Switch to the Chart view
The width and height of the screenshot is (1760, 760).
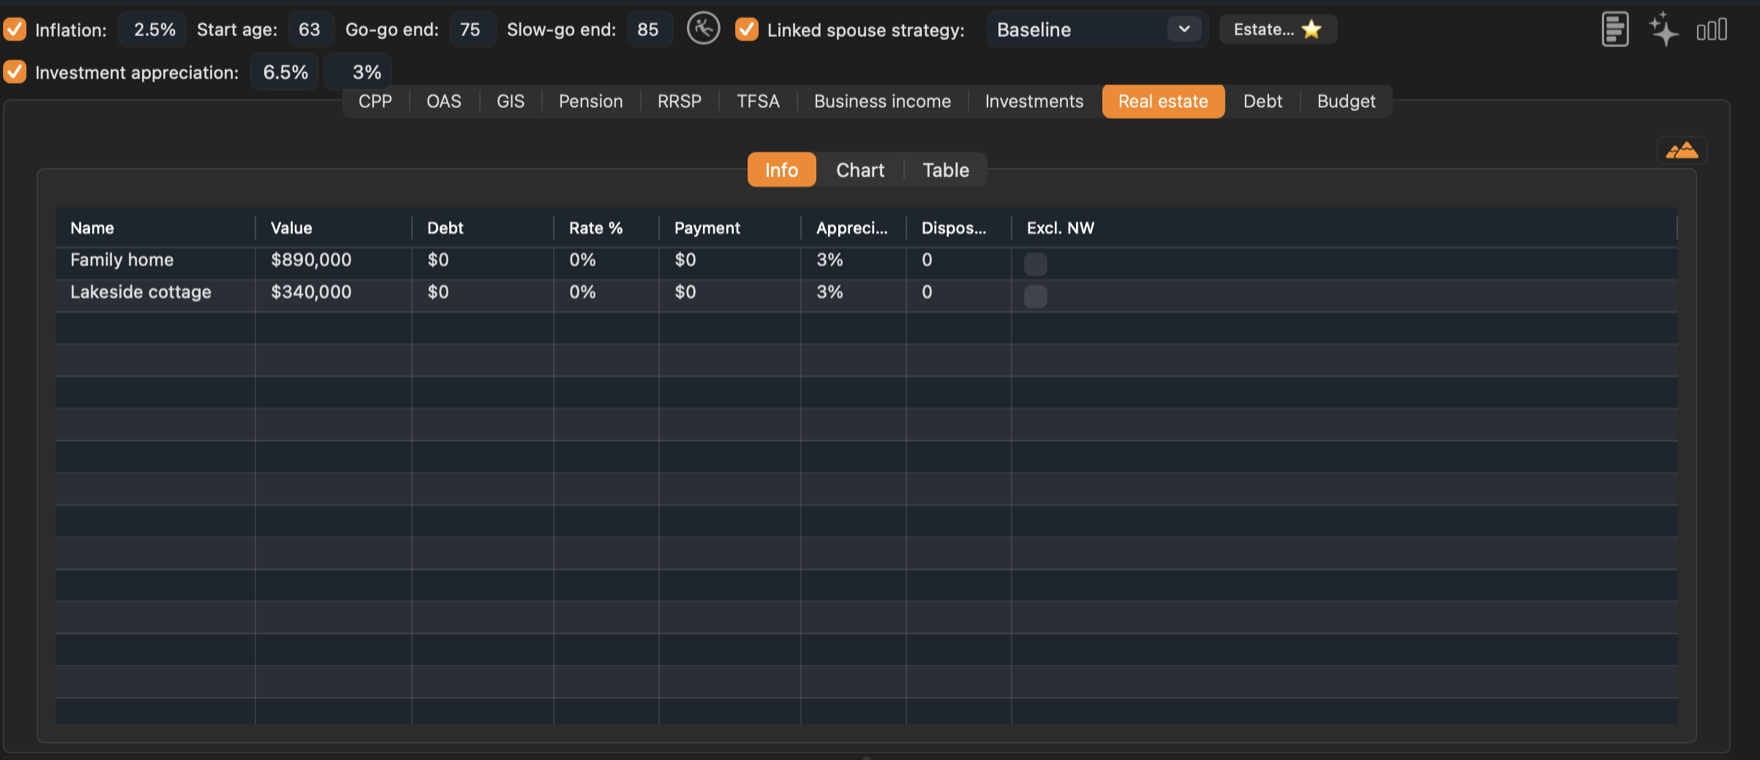tap(860, 170)
